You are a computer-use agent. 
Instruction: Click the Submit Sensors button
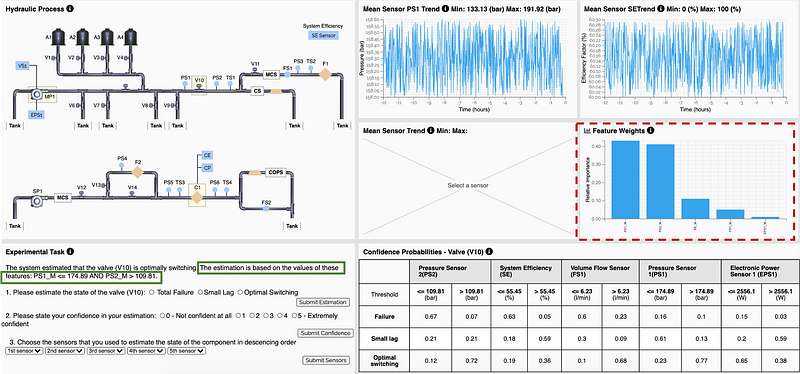click(326, 360)
